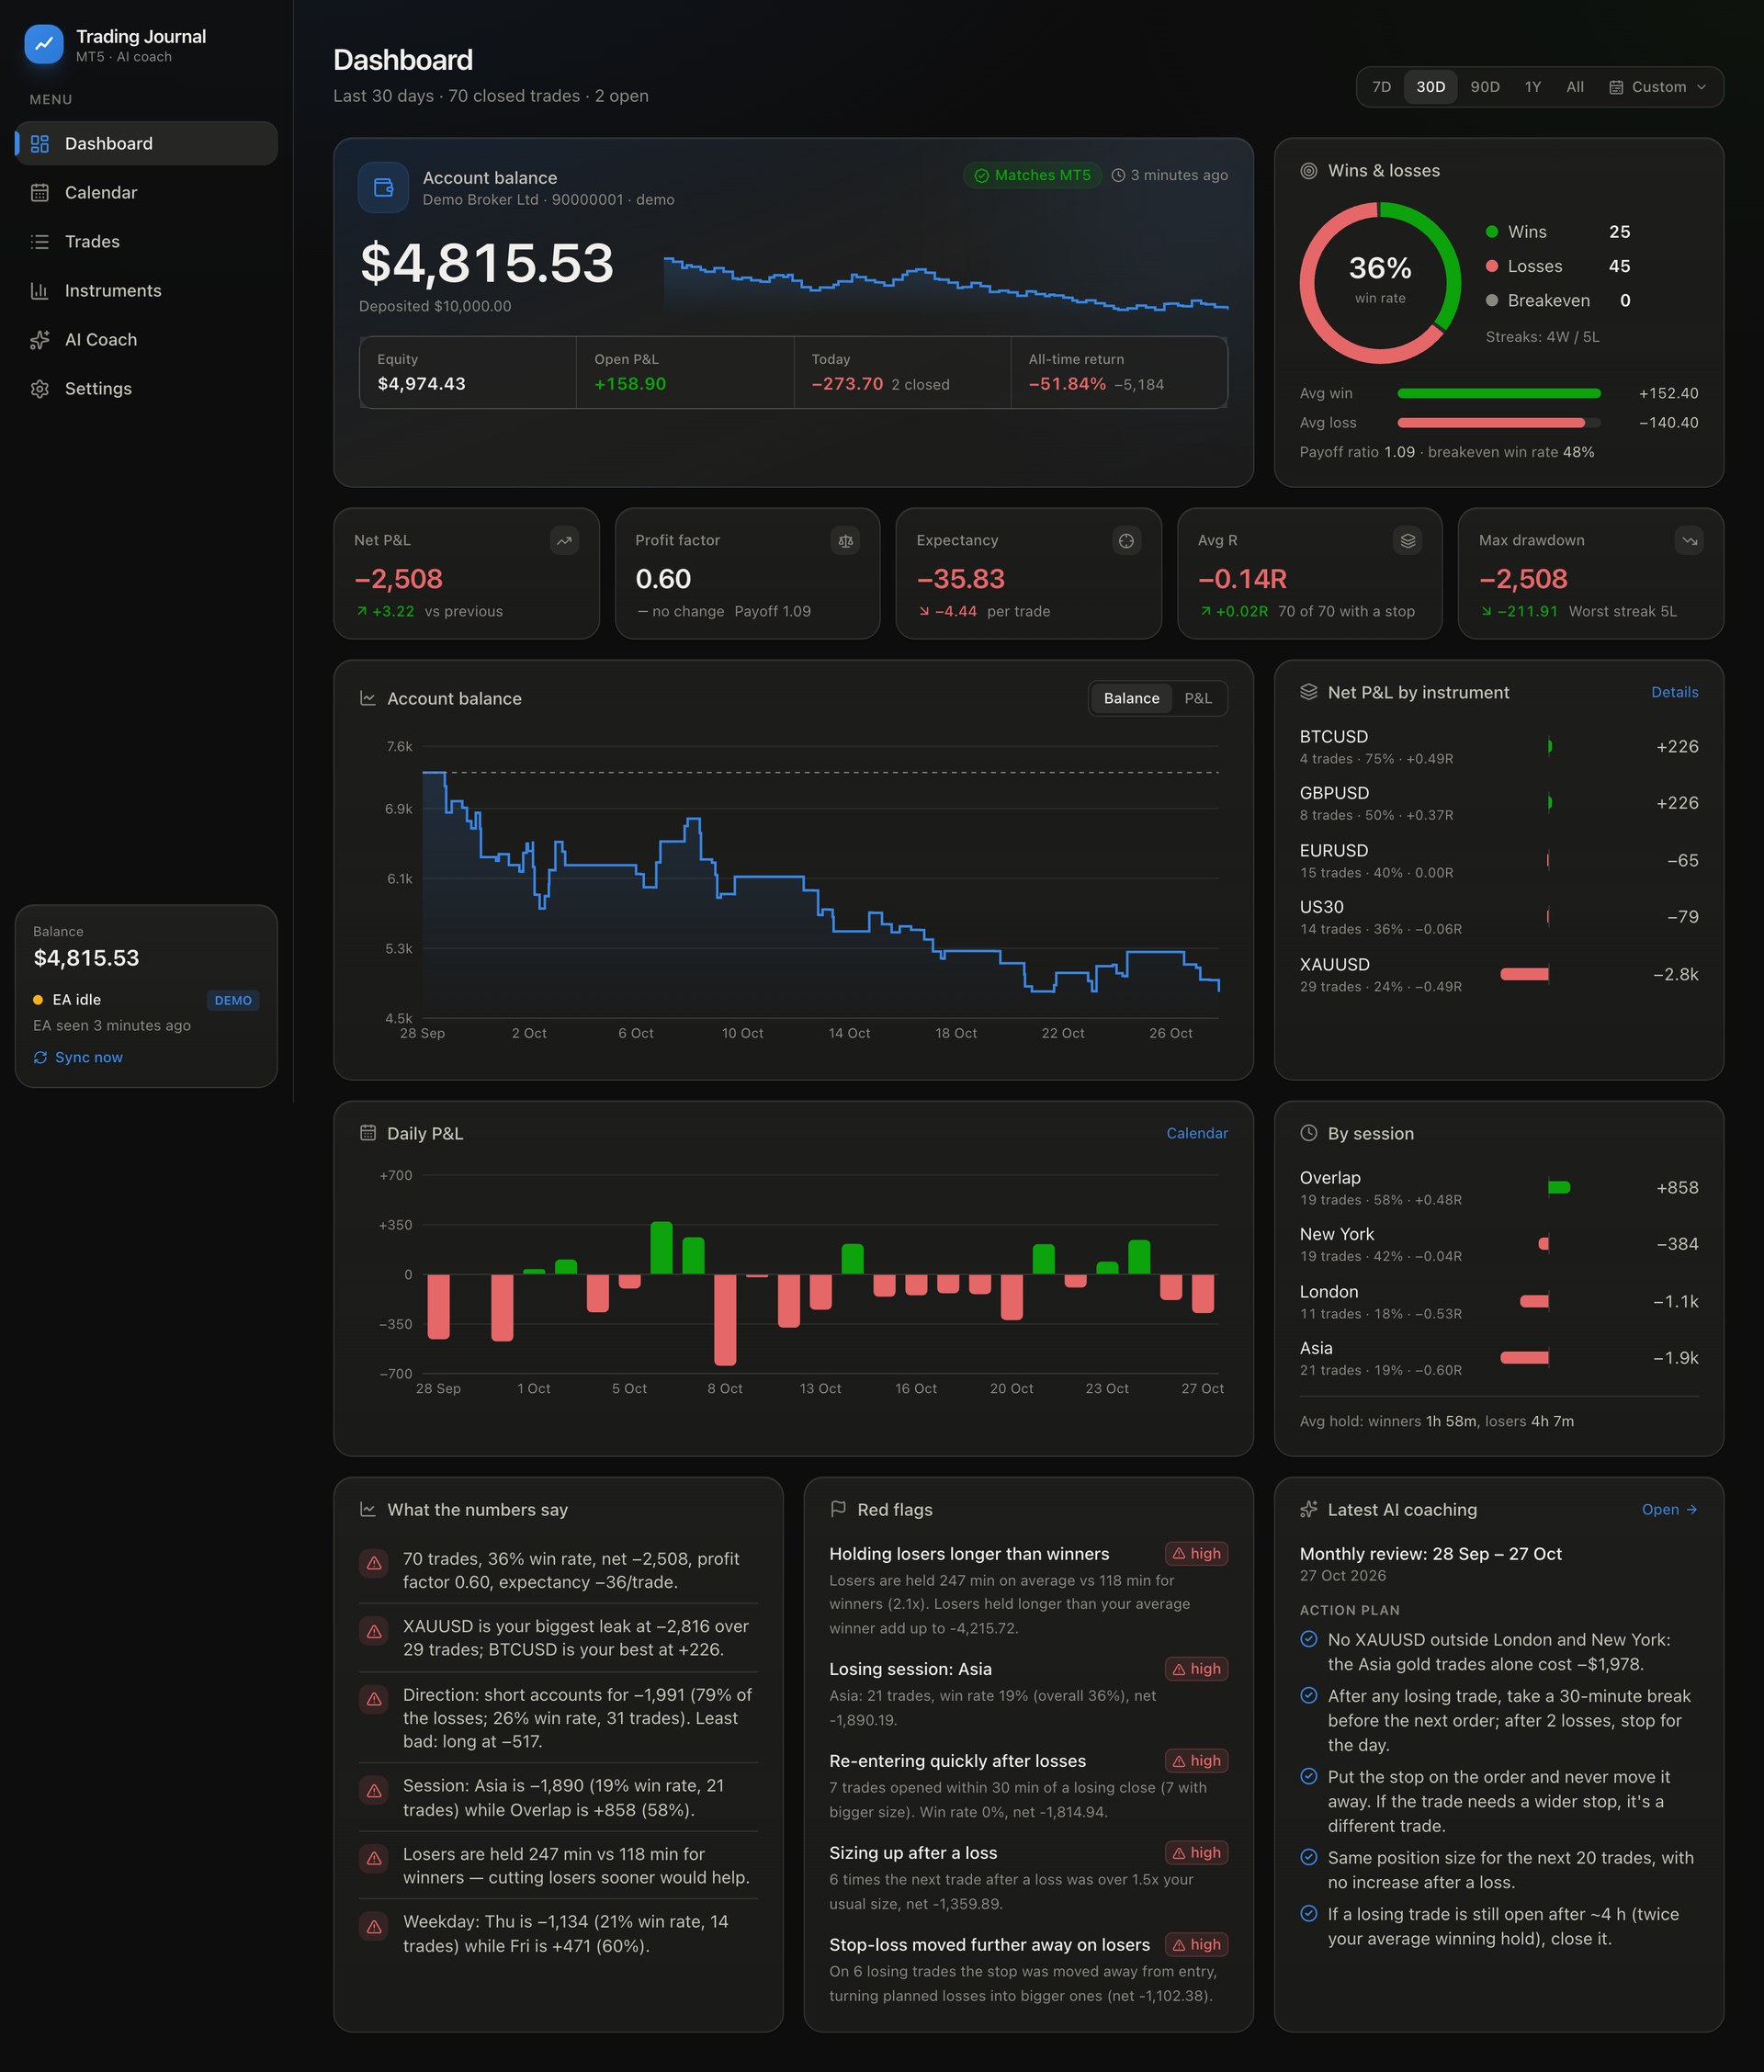
Task: Open Details link for Net P&L by instrument
Action: point(1674,692)
